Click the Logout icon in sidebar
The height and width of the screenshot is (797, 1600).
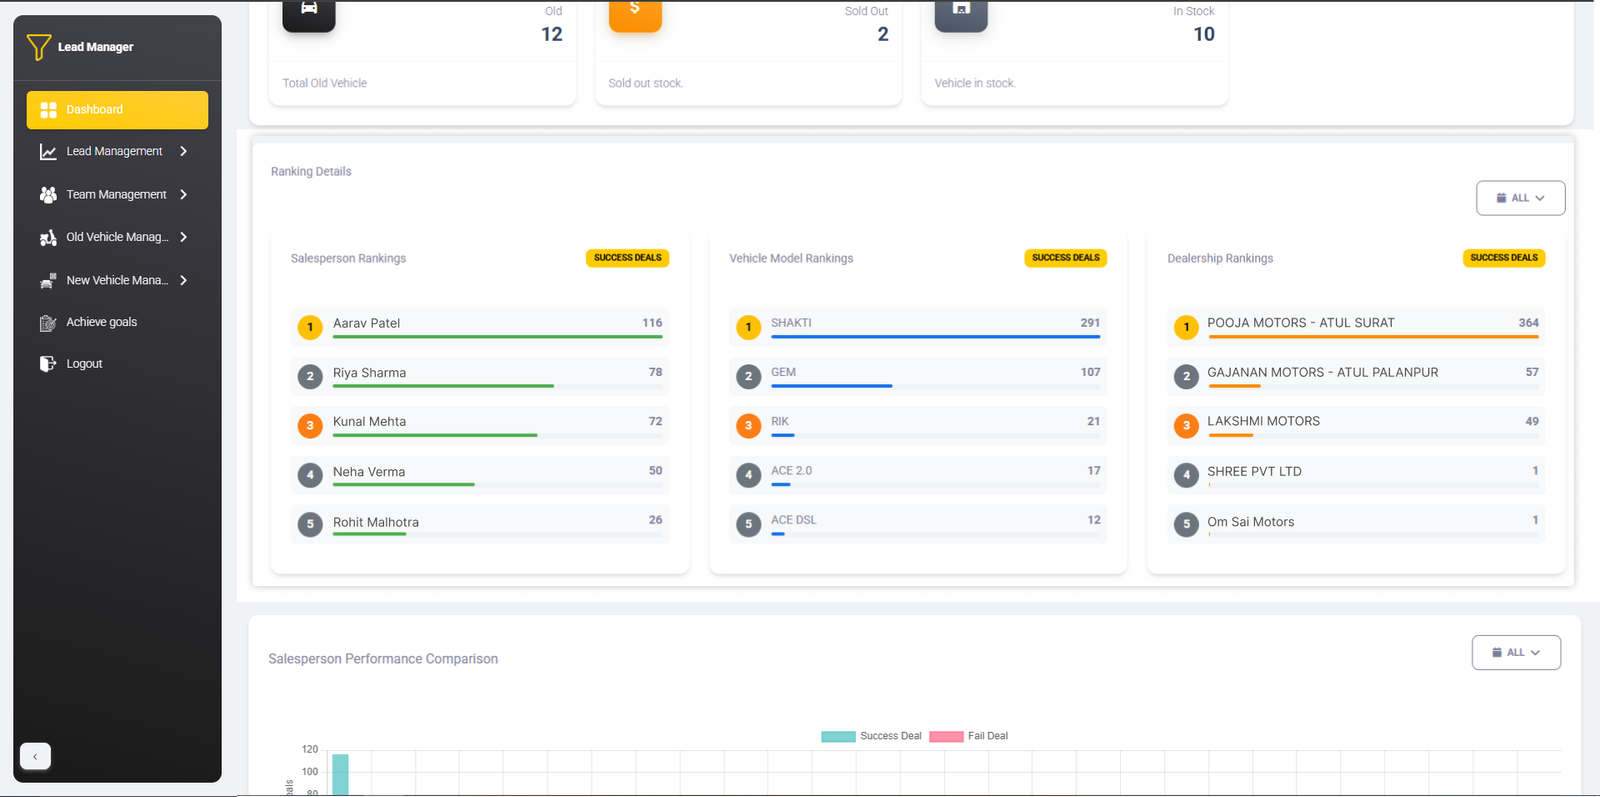[48, 364]
